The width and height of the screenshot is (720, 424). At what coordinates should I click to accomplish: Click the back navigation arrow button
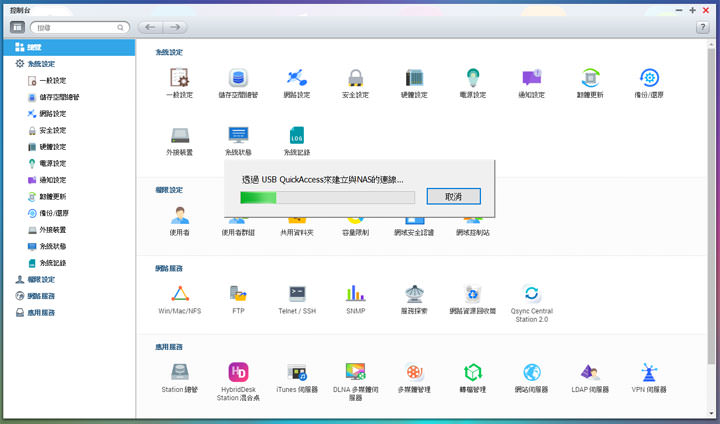pos(150,27)
